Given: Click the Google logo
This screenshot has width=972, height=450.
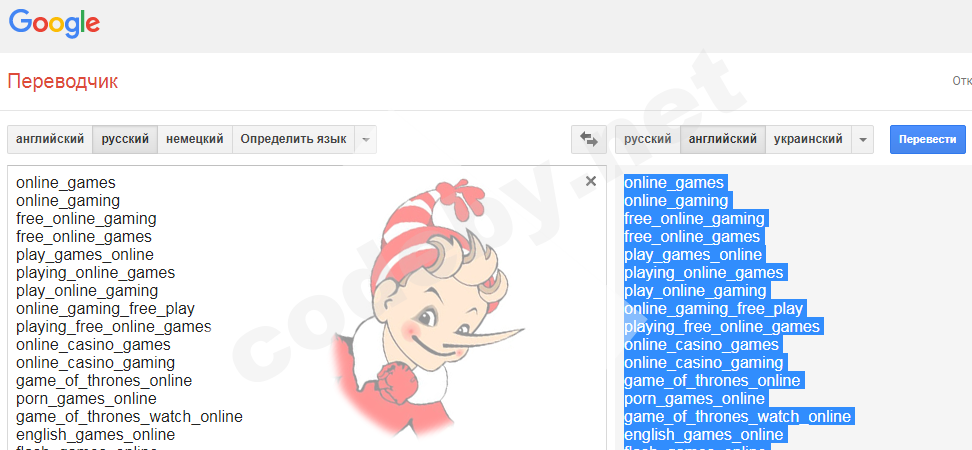Looking at the screenshot, I should pyautogui.click(x=54, y=24).
